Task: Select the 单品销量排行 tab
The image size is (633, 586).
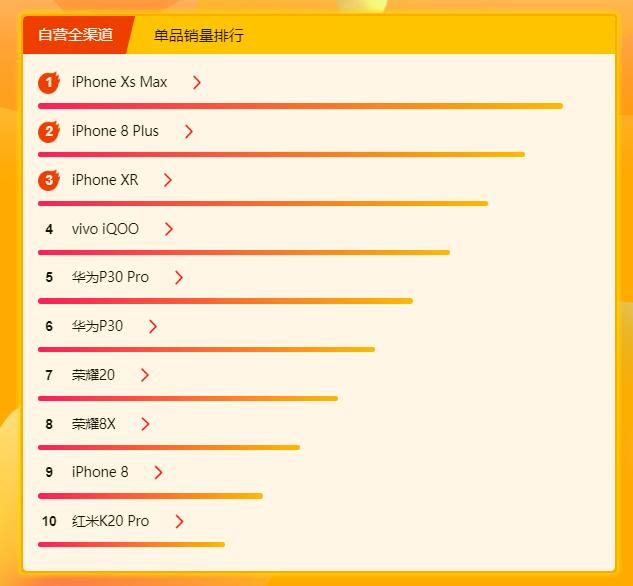Action: pos(199,36)
